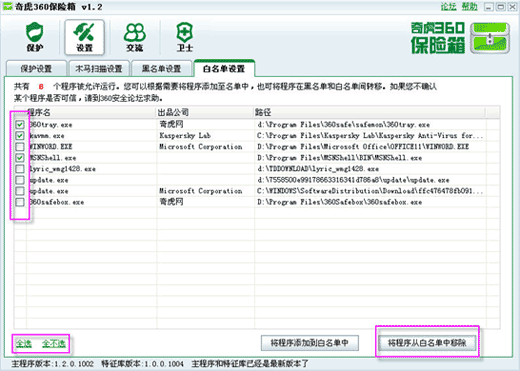Switch to the 黑名单设置 tab
Viewport: 520px width, 371px height.
tap(161, 69)
